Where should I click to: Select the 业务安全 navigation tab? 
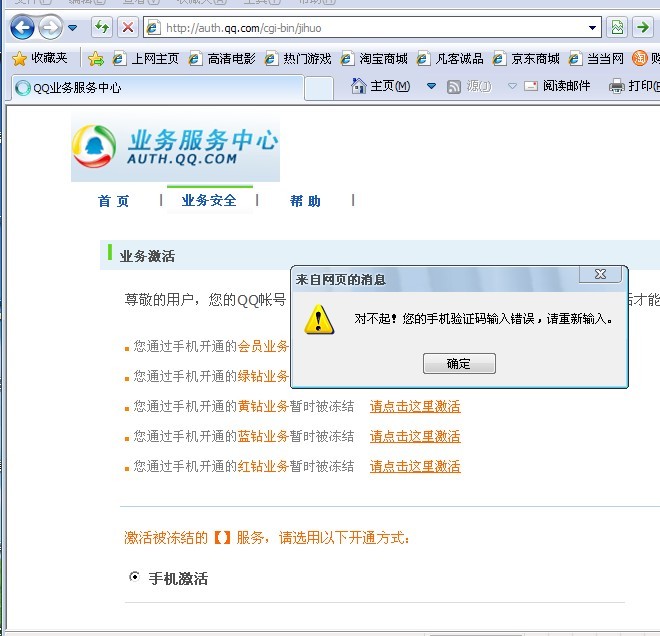(x=209, y=200)
